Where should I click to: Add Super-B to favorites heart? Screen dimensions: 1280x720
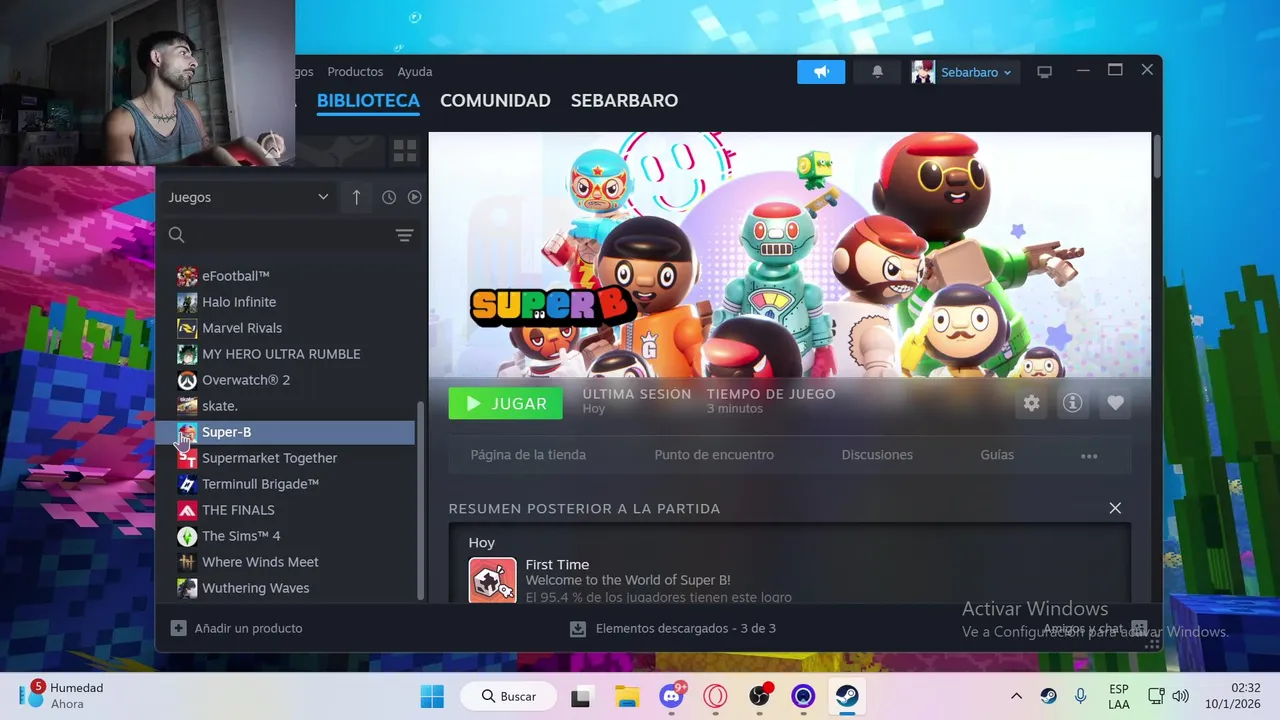1115,403
